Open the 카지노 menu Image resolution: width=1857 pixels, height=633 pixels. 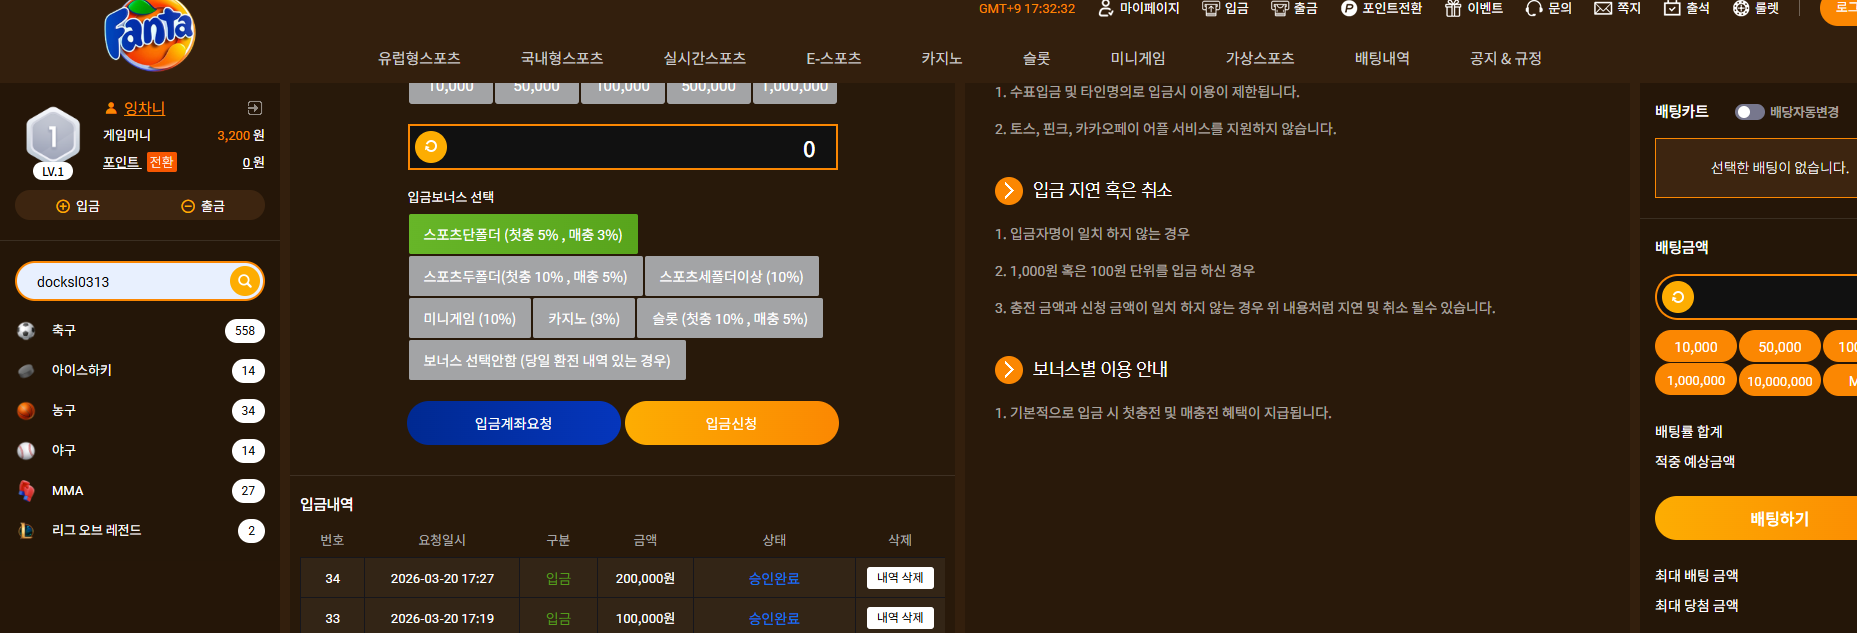[941, 58]
